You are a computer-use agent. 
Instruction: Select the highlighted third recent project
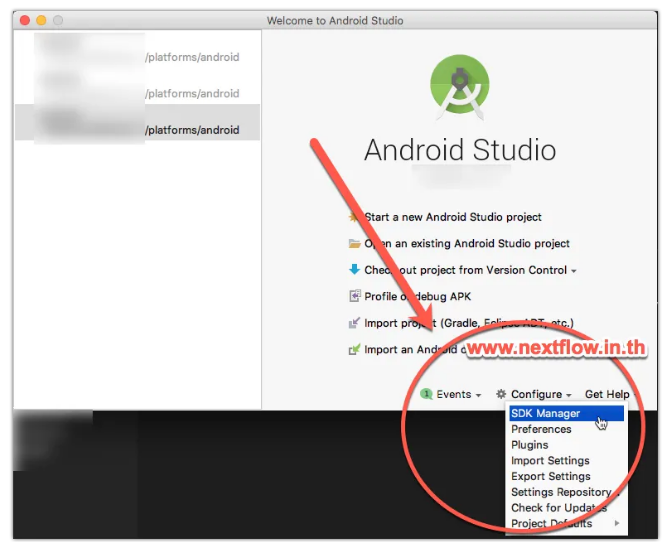pos(137,122)
